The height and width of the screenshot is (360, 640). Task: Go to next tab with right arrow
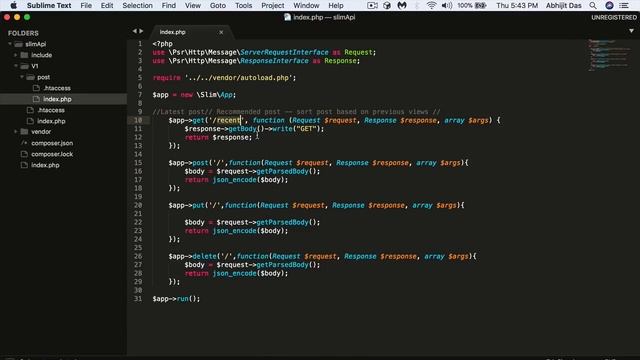coord(141,31)
